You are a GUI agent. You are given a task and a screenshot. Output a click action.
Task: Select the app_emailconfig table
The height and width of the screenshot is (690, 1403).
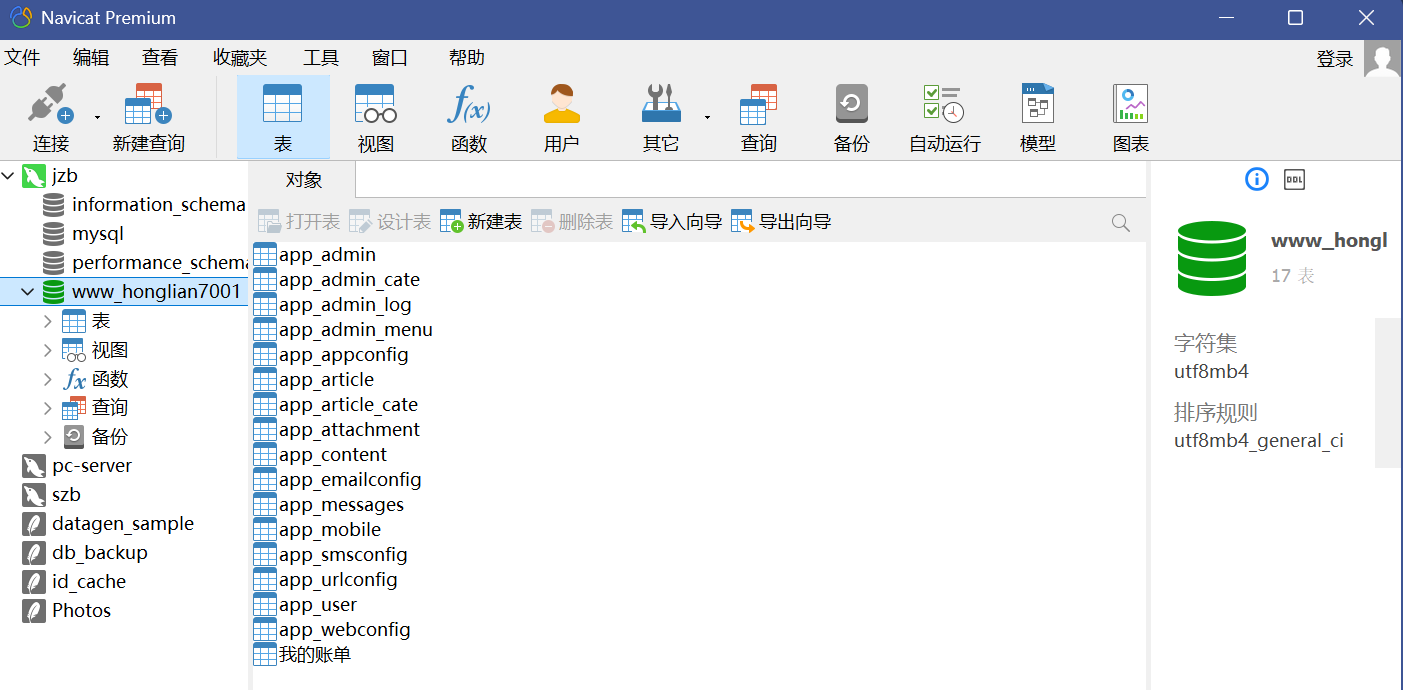click(350, 480)
